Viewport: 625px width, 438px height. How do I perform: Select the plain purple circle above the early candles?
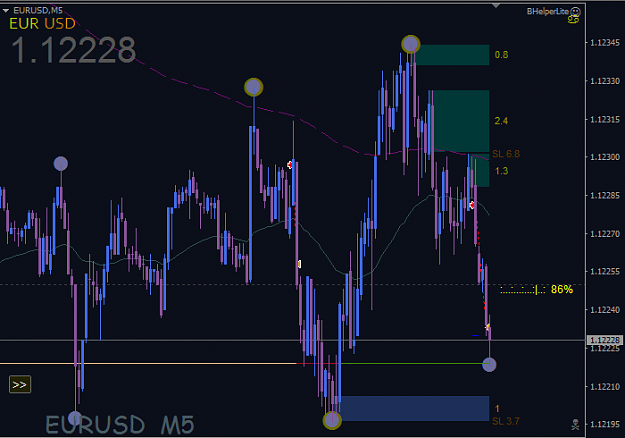pyautogui.click(x=61, y=163)
